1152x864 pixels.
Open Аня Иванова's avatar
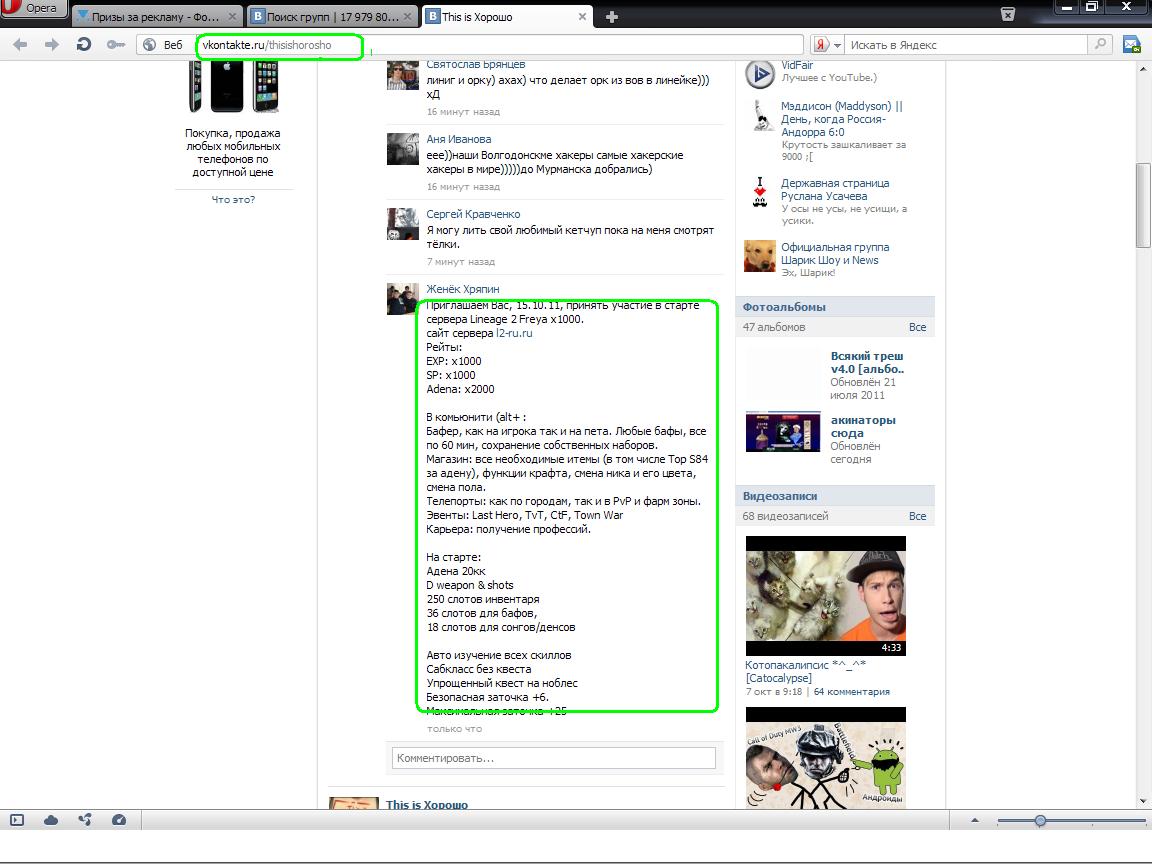[x=403, y=148]
